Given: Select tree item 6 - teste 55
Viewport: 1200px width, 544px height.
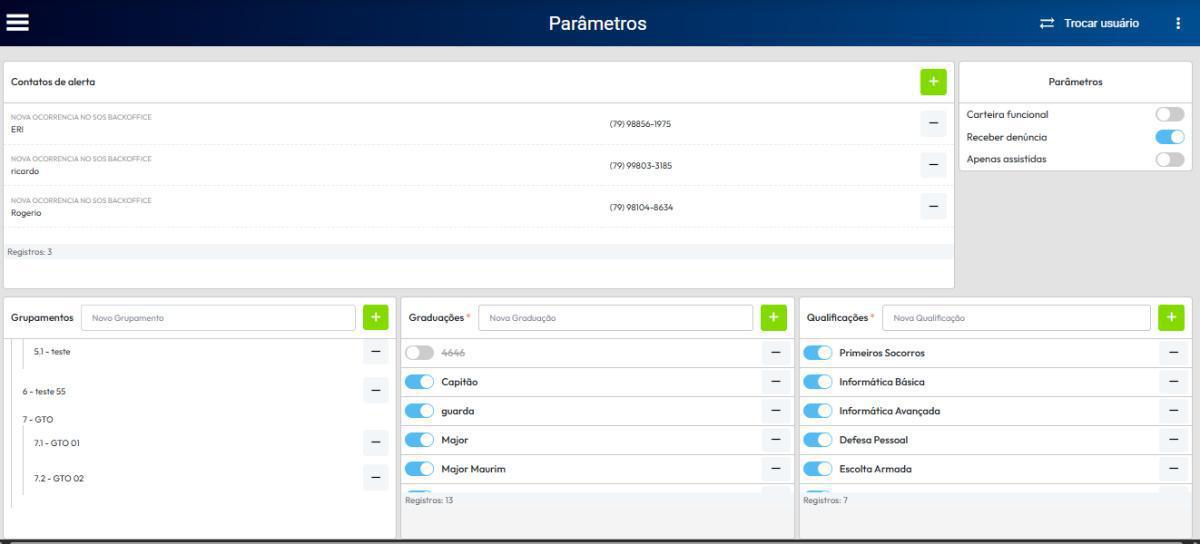Looking at the screenshot, I should 44,391.
